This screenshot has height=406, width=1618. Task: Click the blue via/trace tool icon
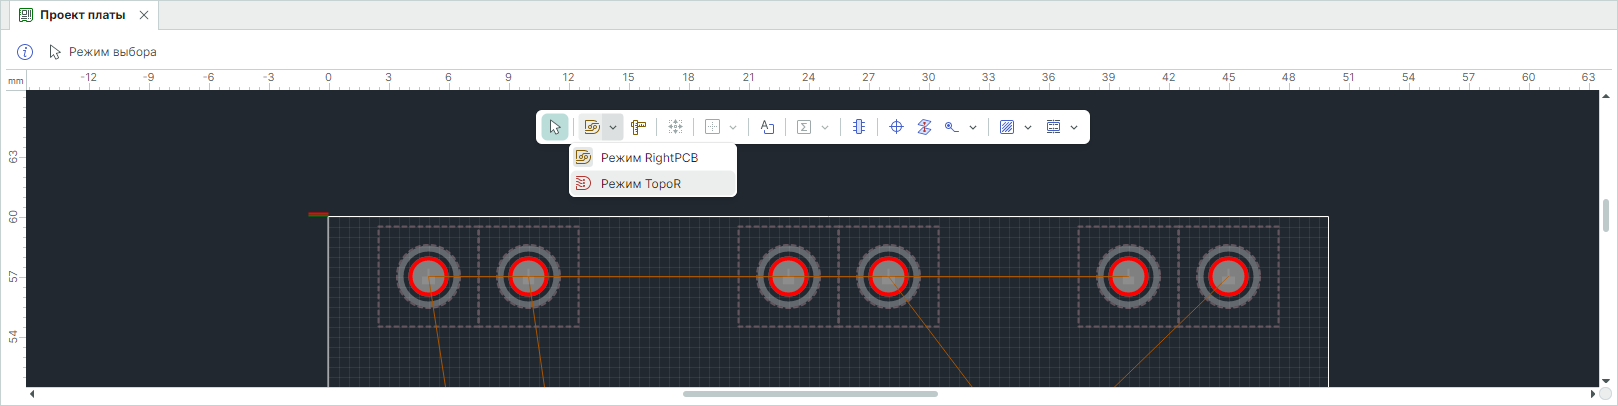coord(952,127)
